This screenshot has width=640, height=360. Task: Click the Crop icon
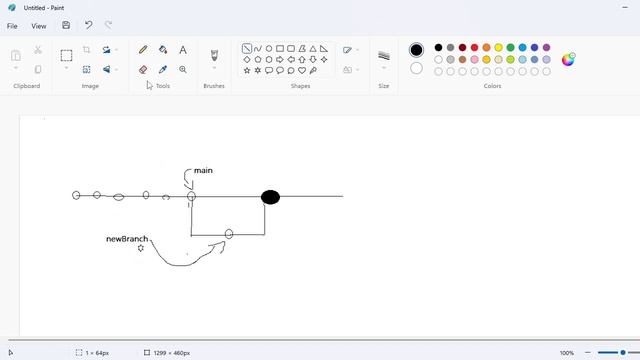pyautogui.click(x=87, y=50)
